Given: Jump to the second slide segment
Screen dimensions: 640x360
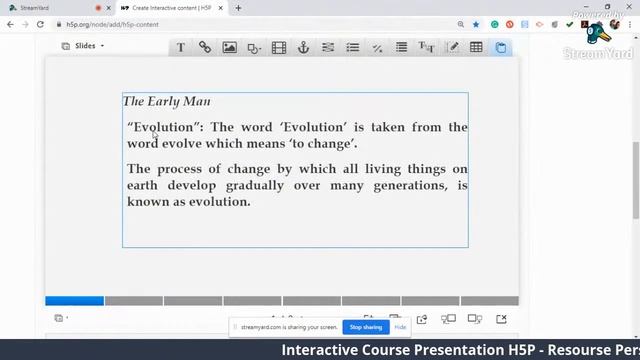Looking at the screenshot, I should (x=134, y=301).
